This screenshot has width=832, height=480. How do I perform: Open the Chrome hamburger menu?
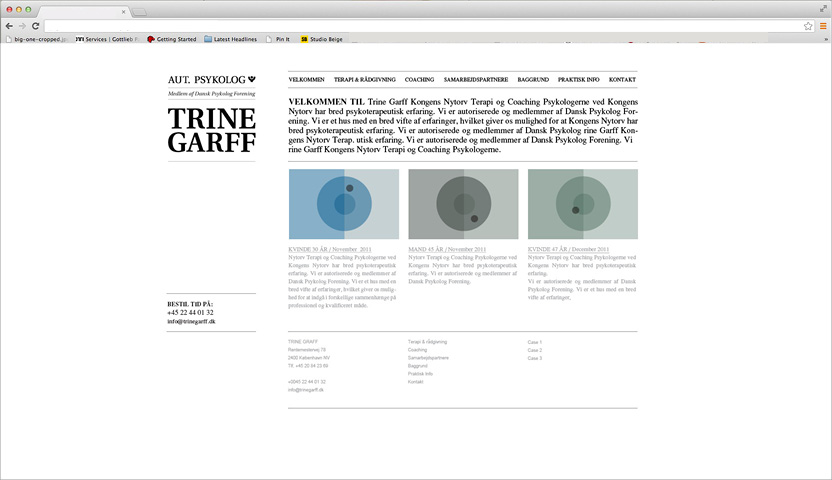823,26
